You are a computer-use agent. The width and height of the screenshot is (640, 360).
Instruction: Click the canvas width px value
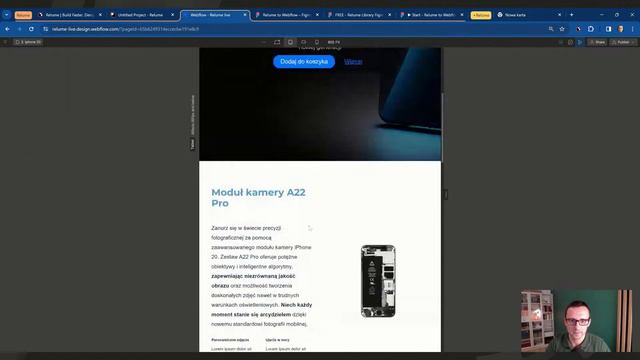point(333,42)
